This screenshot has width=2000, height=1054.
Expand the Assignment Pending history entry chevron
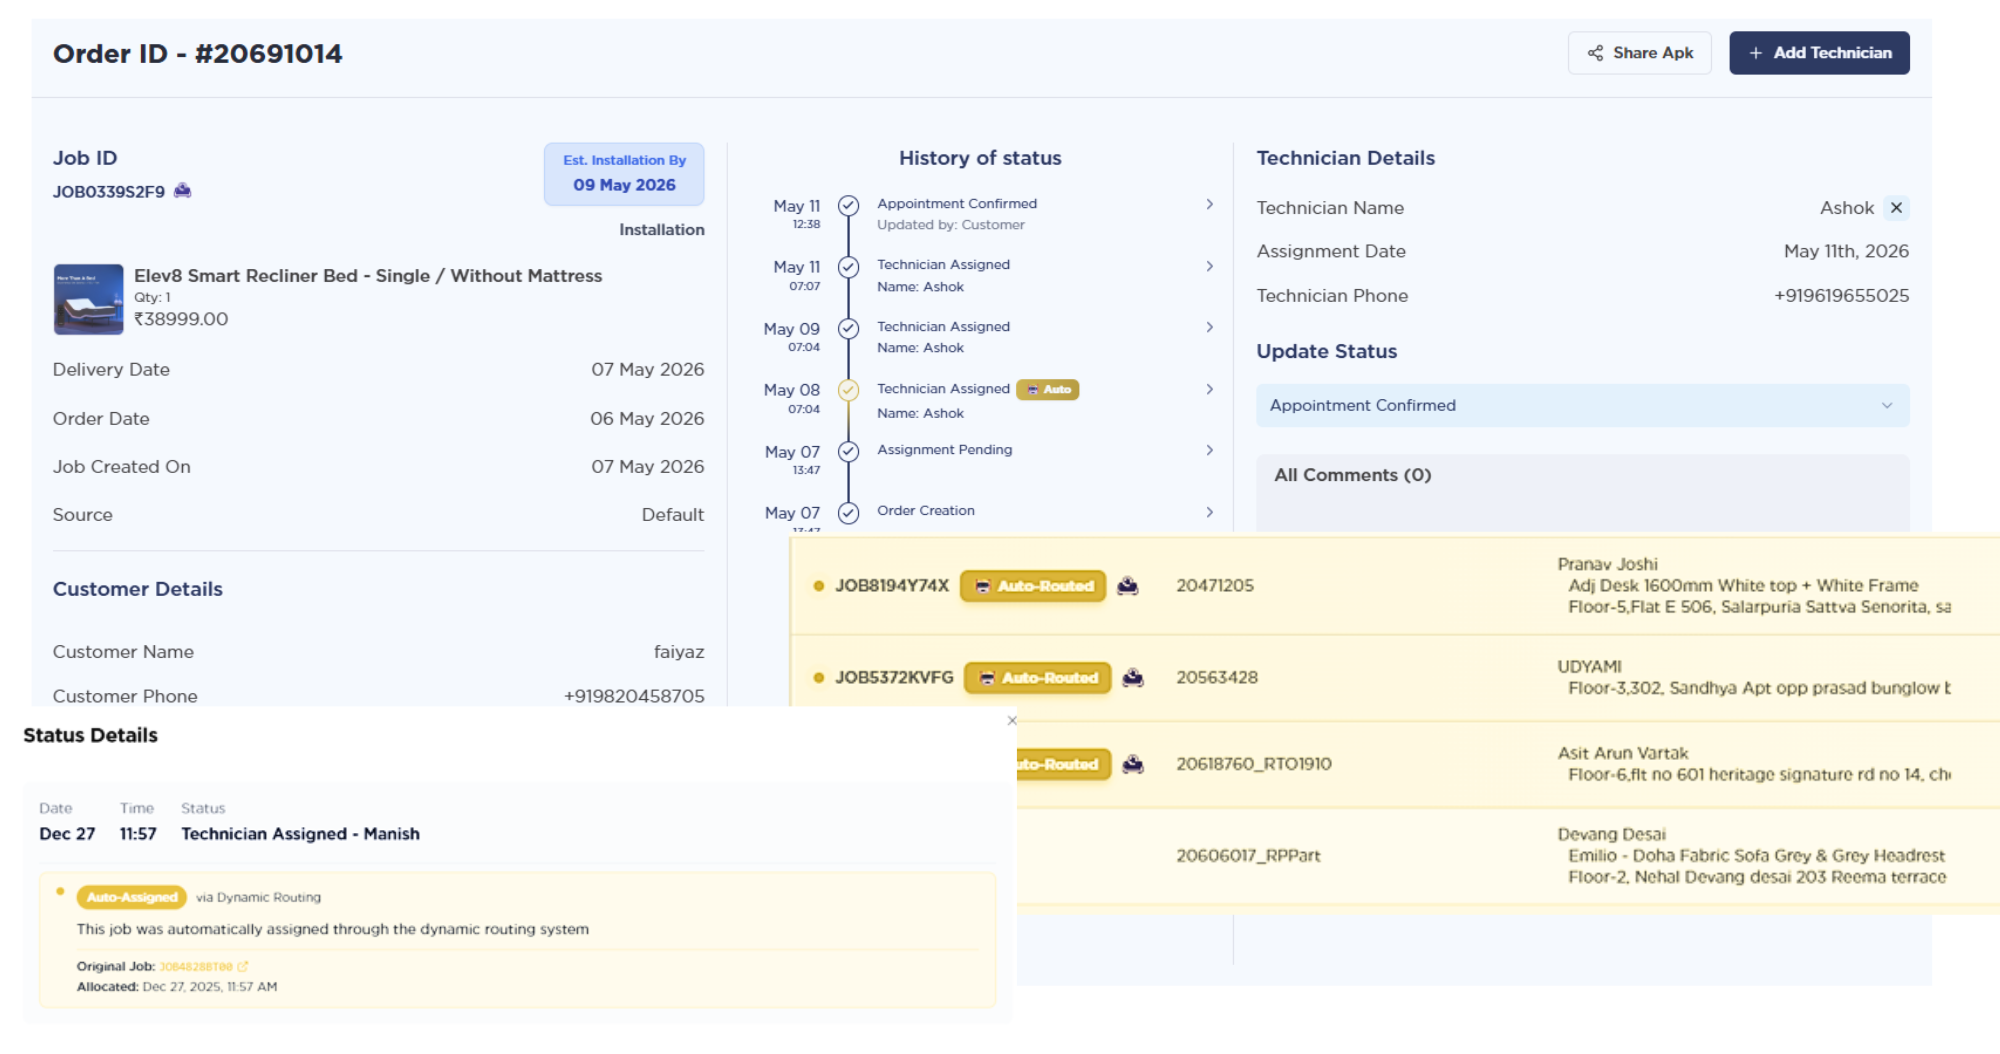point(1209,450)
